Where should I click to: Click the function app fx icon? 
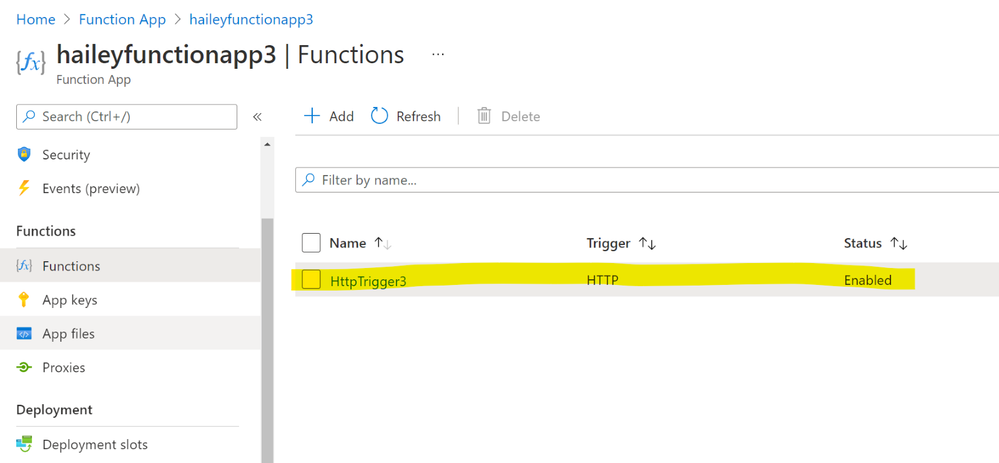(x=31, y=62)
